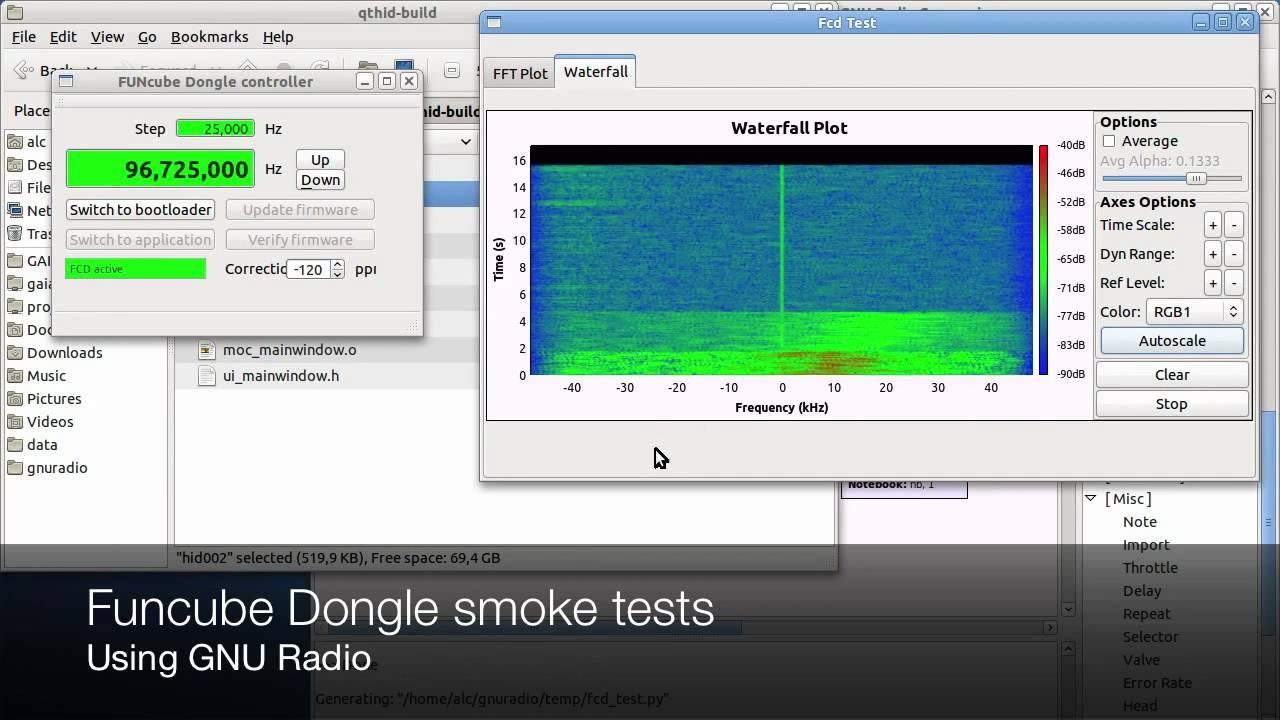Open the File menu in qthid-build

pos(24,37)
